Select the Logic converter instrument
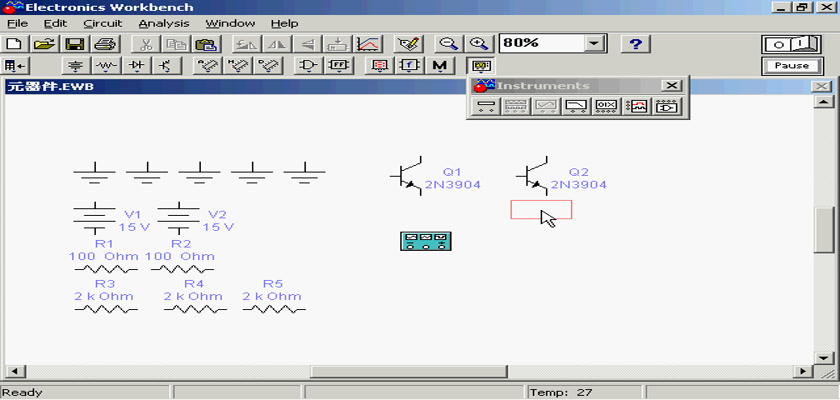This screenshot has width=840, height=400. (667, 106)
